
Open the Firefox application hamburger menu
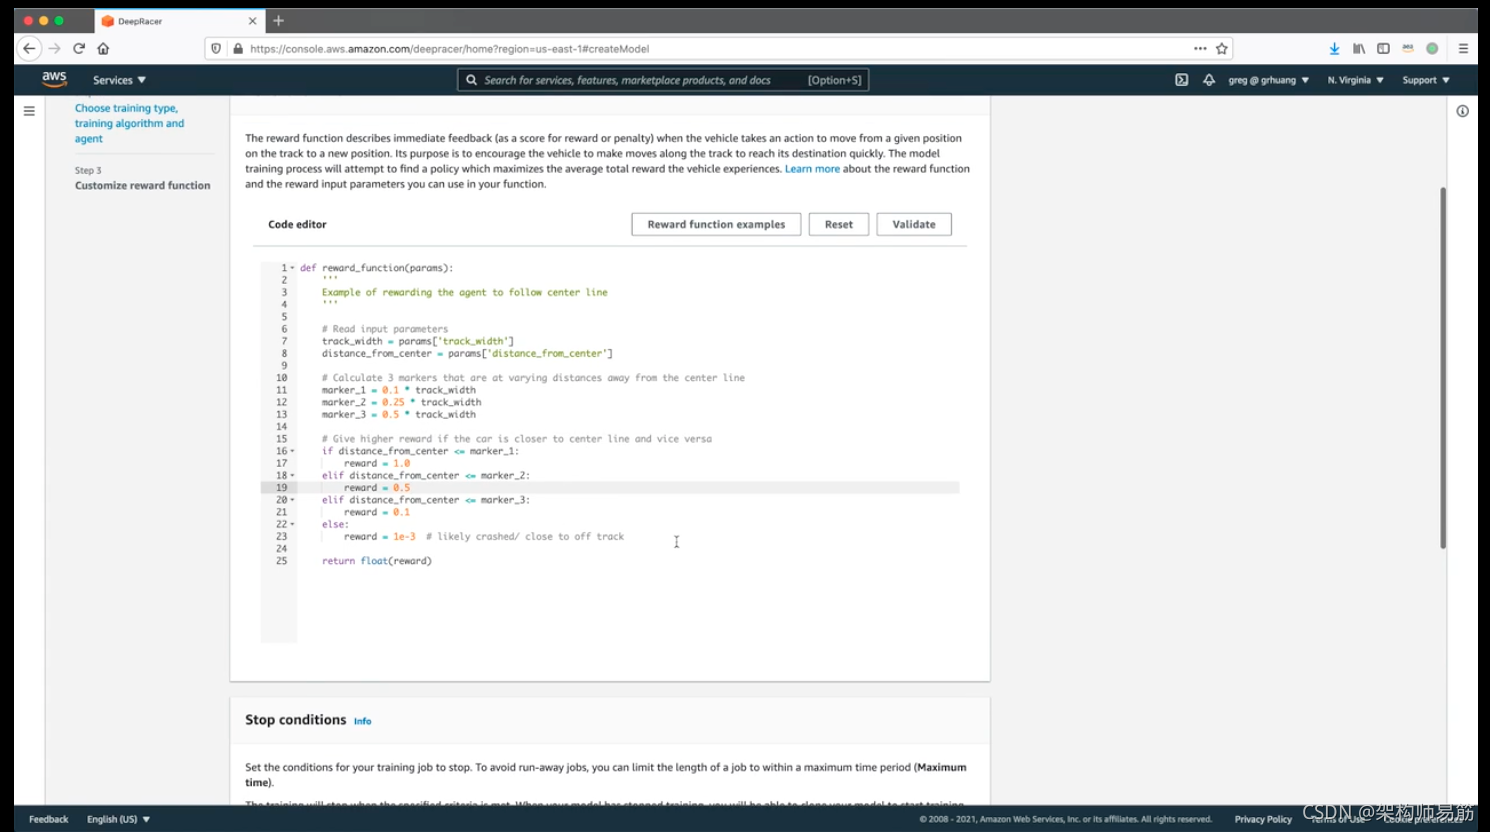pyautogui.click(x=1463, y=48)
